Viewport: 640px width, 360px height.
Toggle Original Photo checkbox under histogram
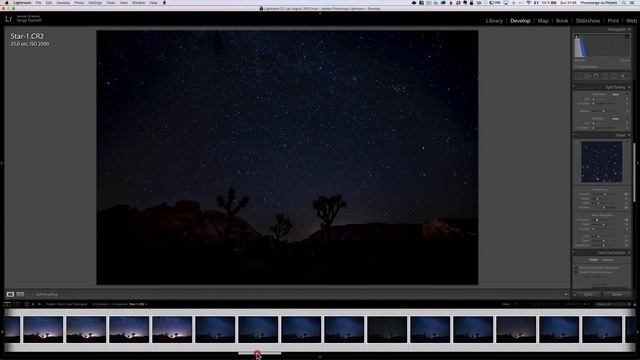click(576, 67)
